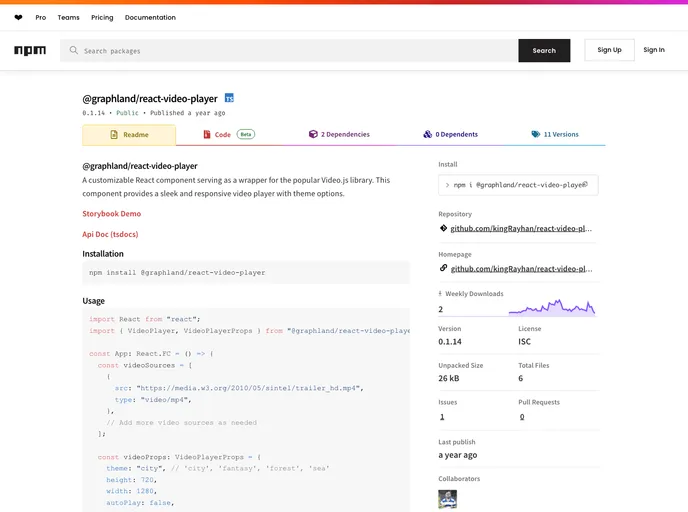Click the '26 kB' unpacked size value

(448, 378)
